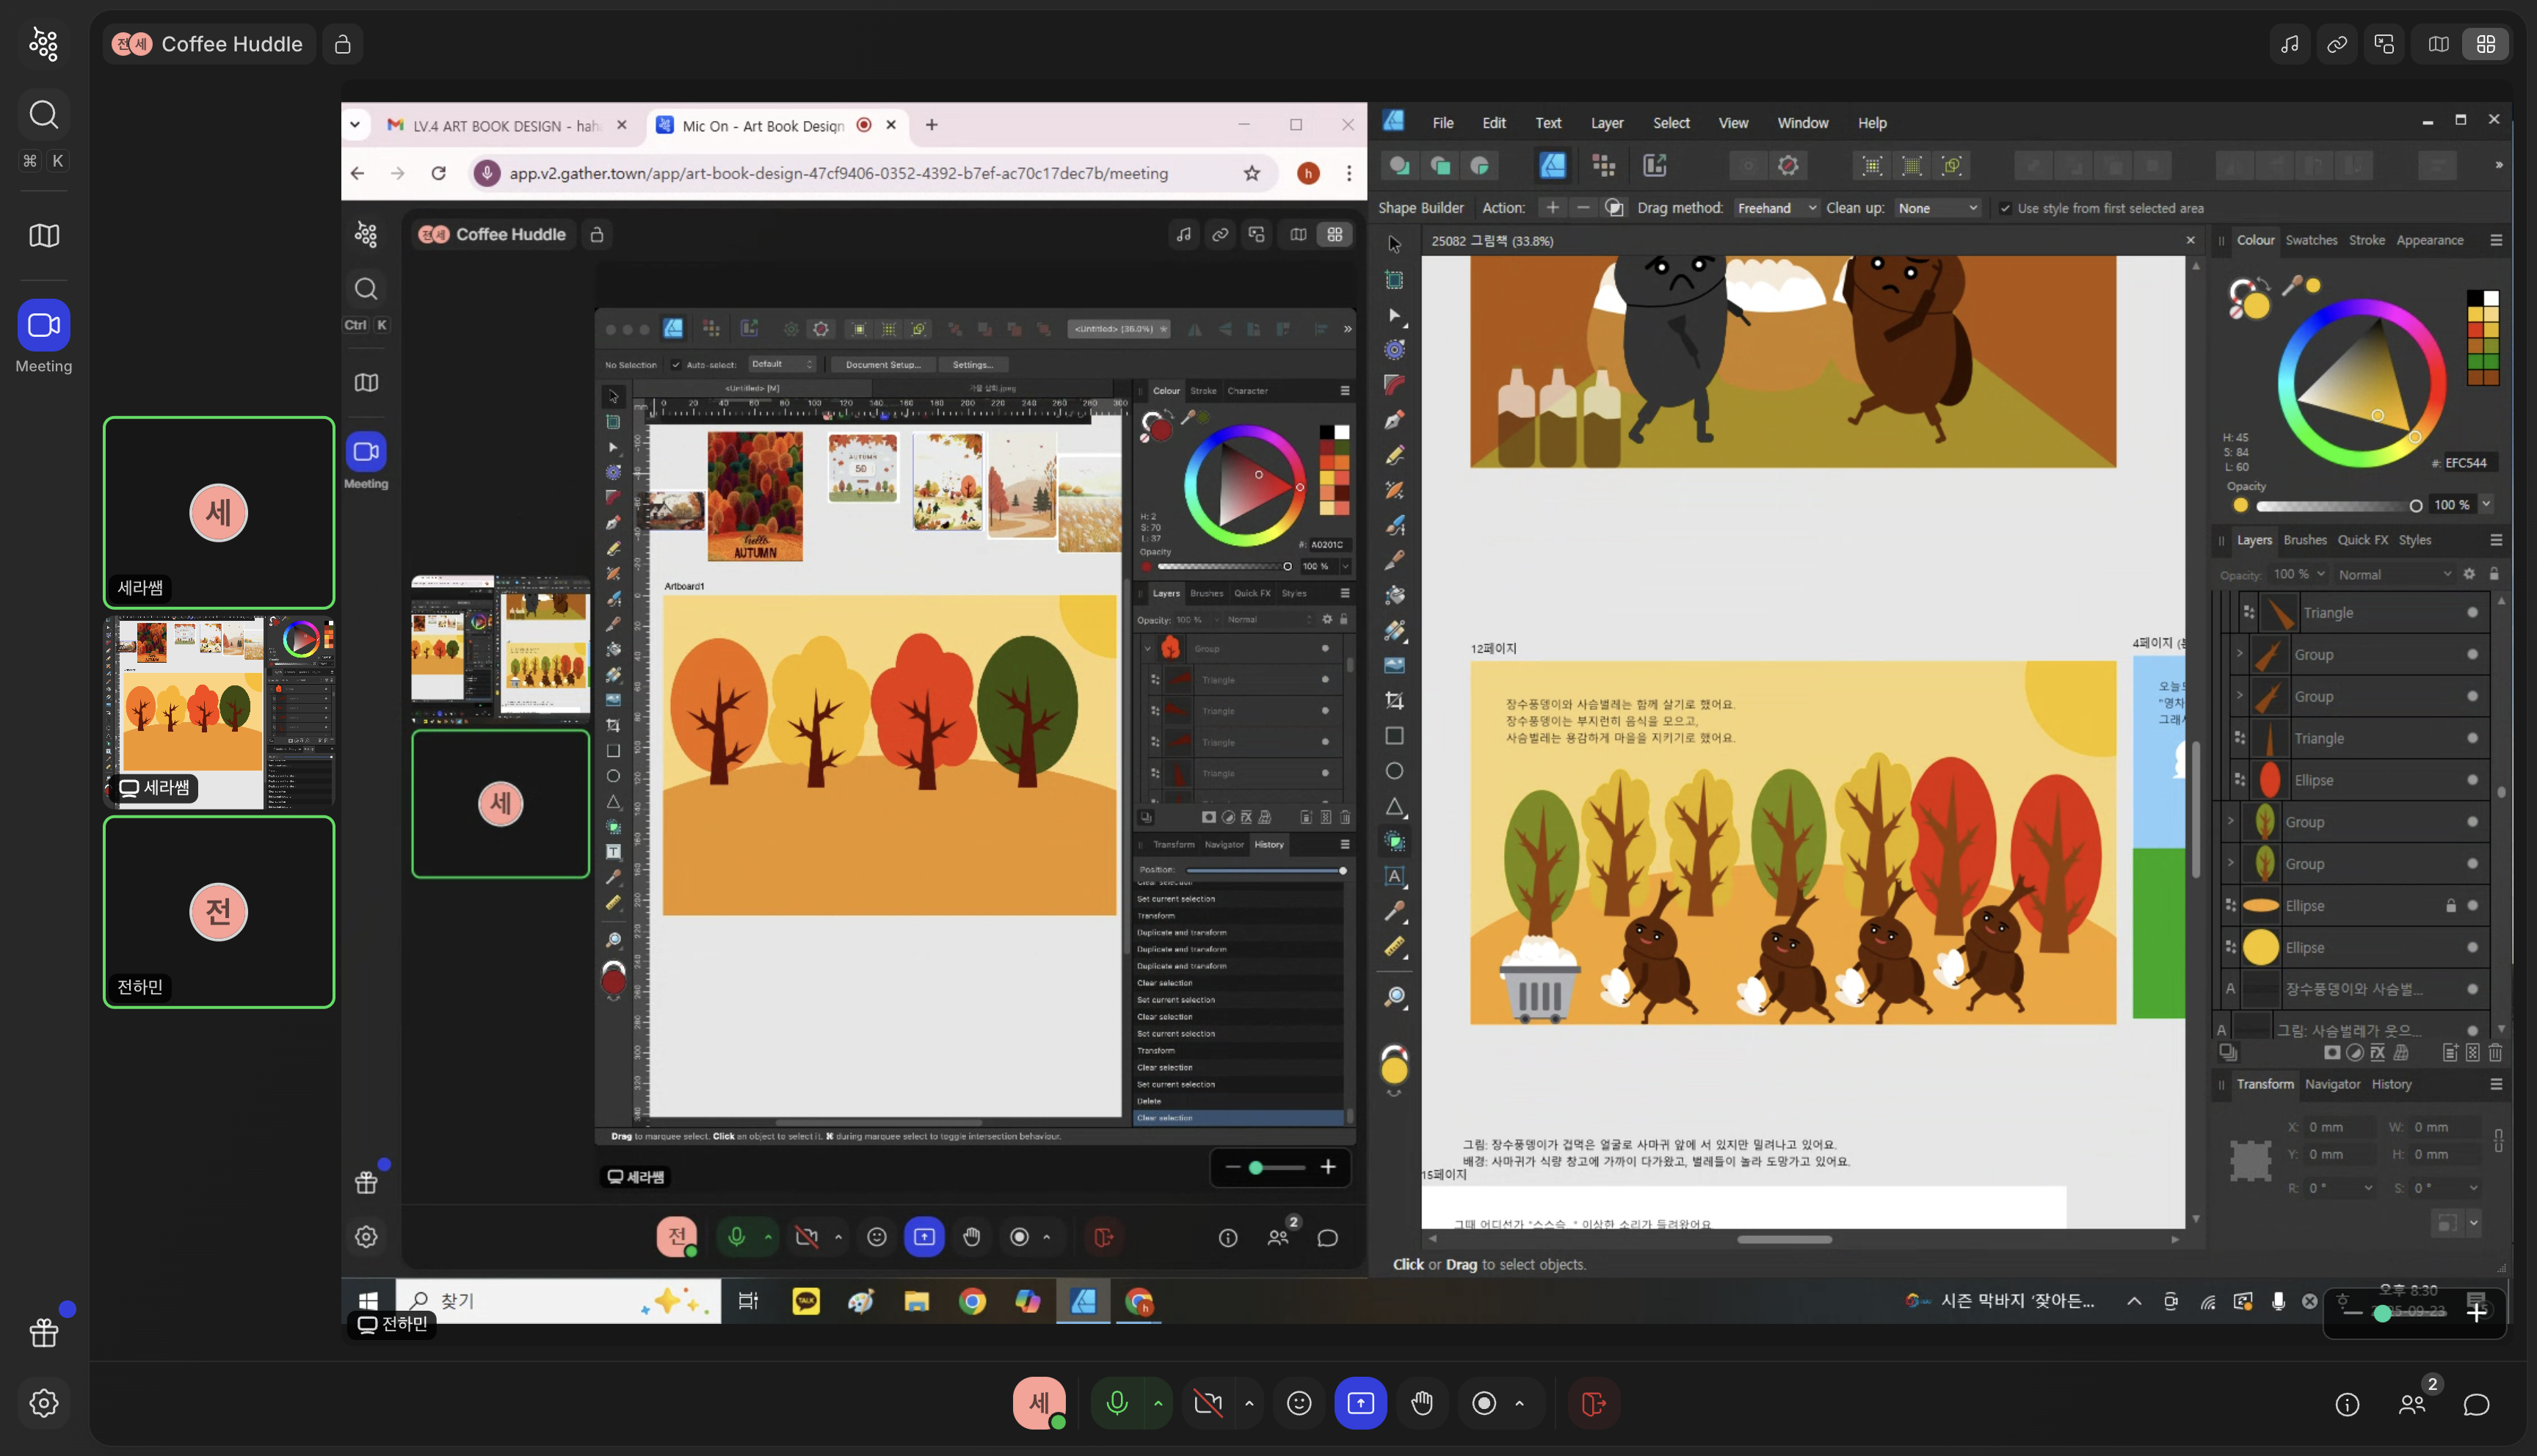Image resolution: width=2537 pixels, height=1456 pixels.
Task: Hide the Ellipse layer with red thumbnail
Action: coord(2472,780)
